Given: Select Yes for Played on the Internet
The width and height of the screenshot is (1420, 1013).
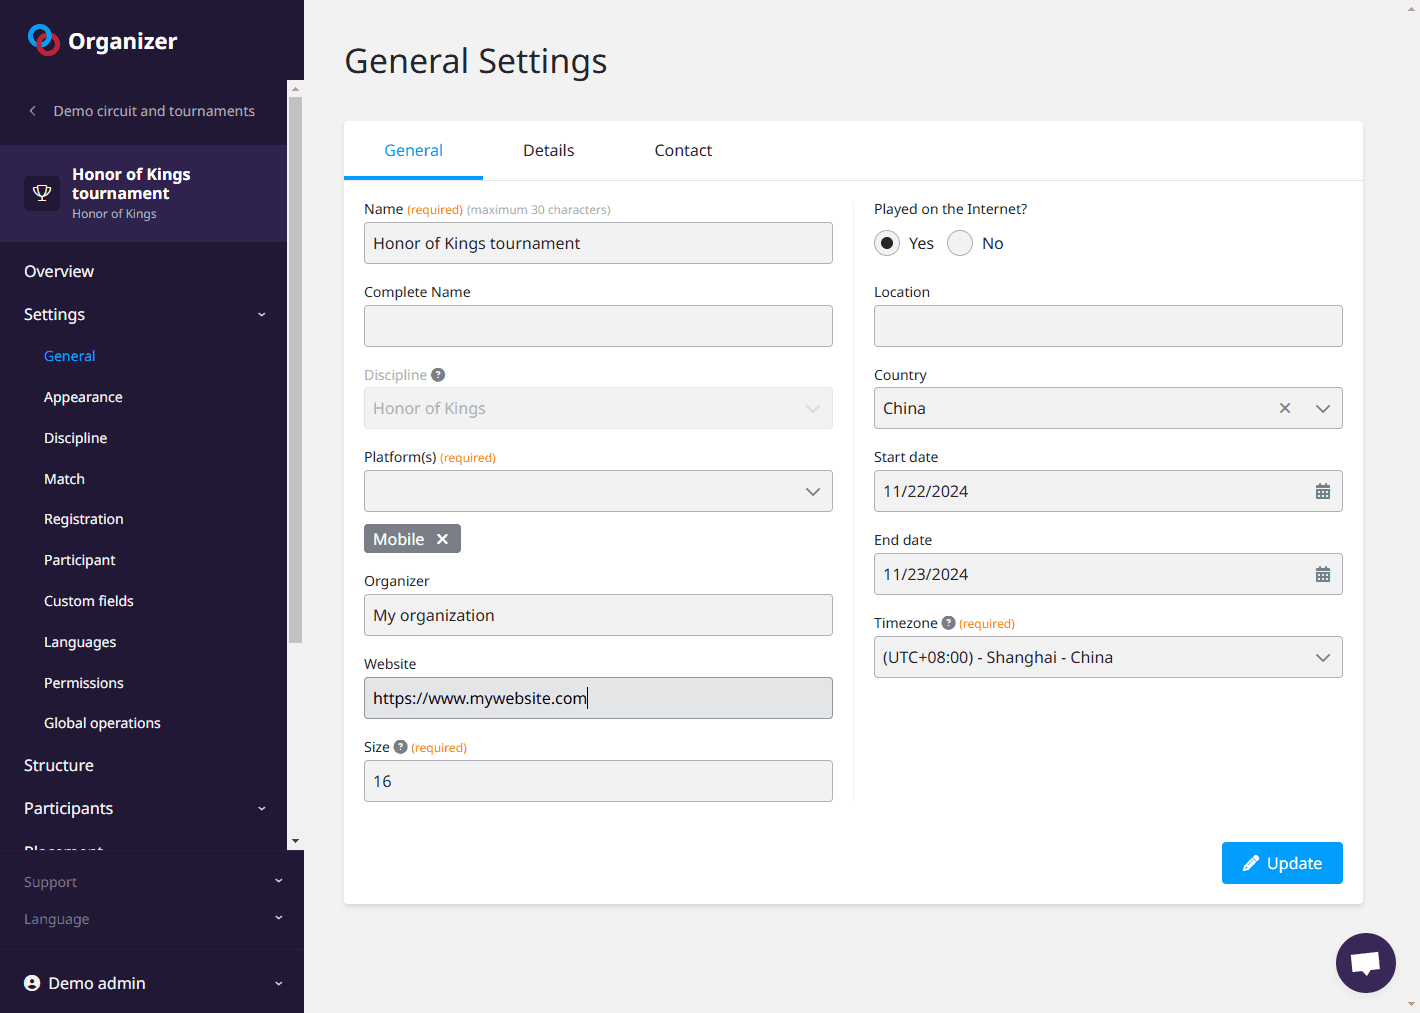Looking at the screenshot, I should point(887,243).
